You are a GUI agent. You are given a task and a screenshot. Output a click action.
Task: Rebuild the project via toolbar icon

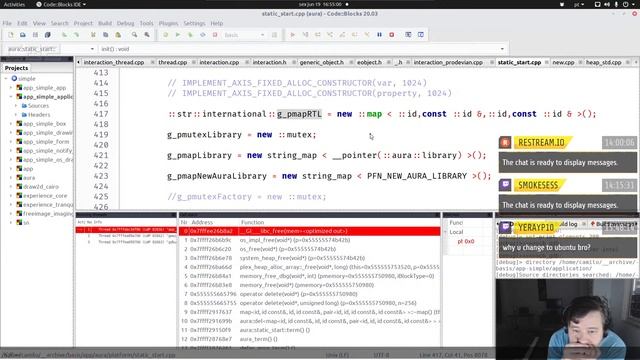(x=202, y=35)
